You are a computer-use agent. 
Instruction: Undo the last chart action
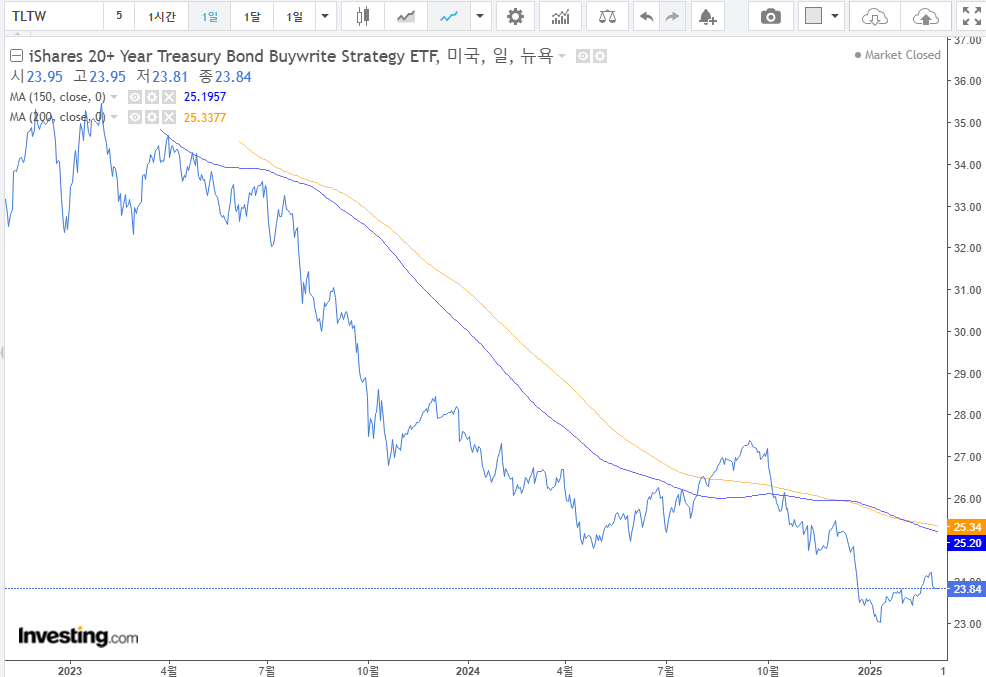[646, 16]
